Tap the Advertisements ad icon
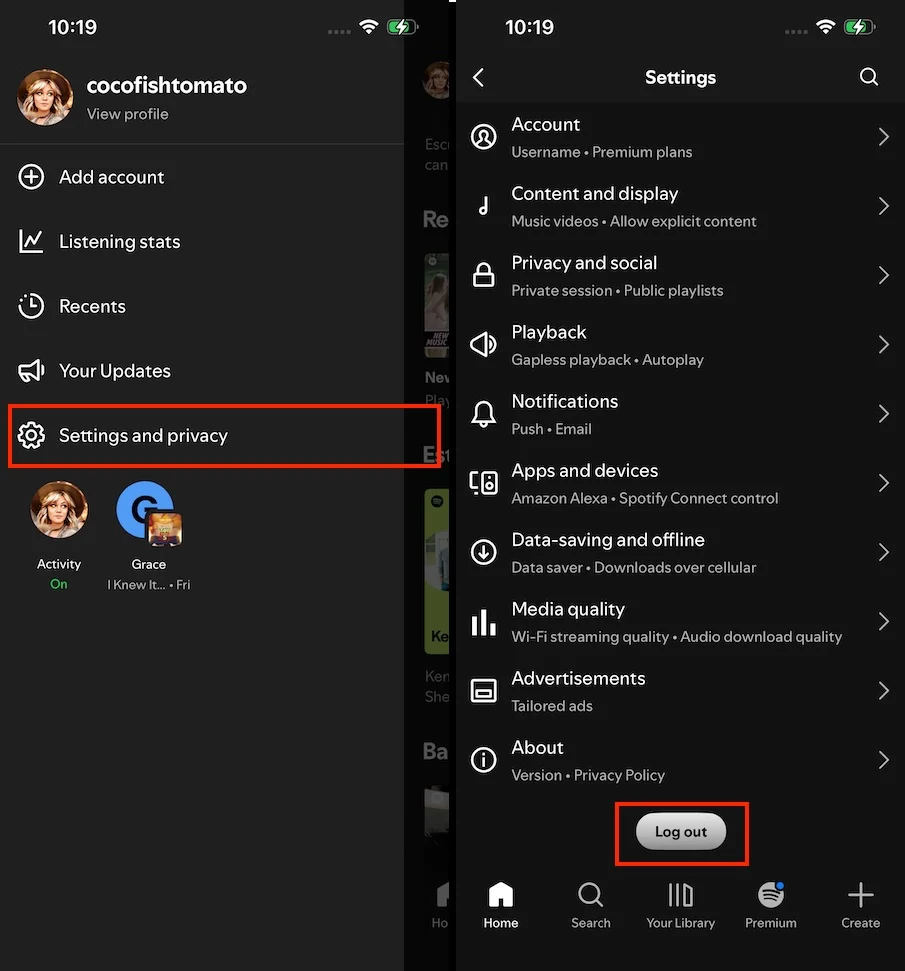This screenshot has height=971, width=905. [483, 690]
